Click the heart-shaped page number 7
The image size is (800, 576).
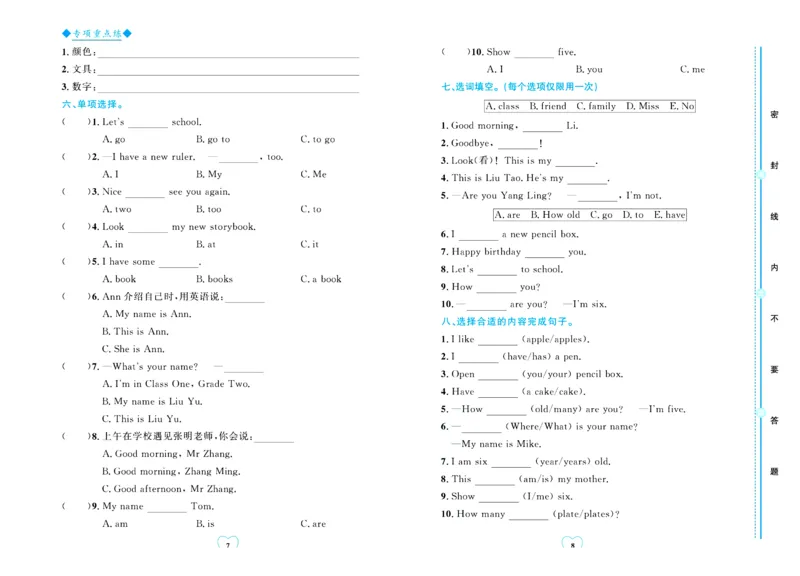point(229,546)
